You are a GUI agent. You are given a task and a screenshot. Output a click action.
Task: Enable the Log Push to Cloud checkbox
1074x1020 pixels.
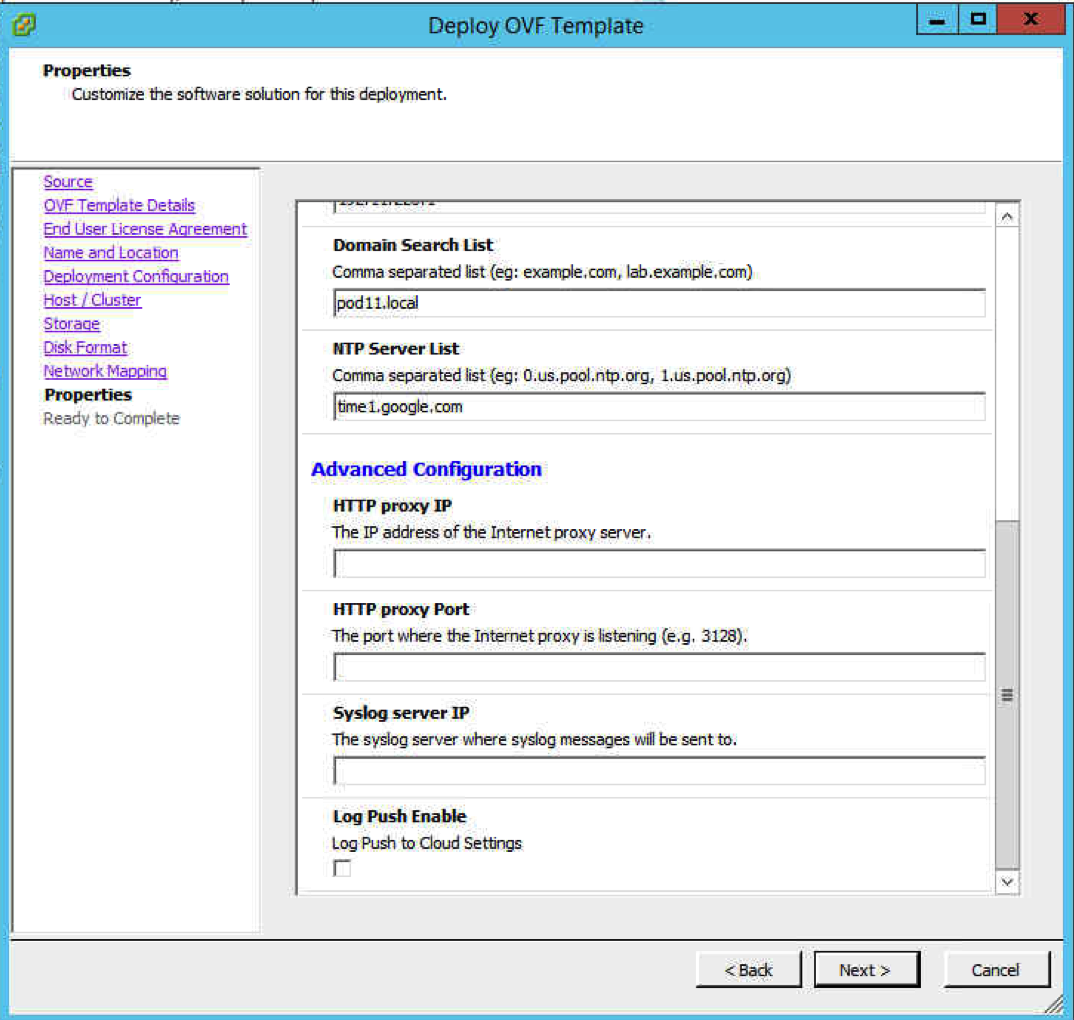(343, 868)
